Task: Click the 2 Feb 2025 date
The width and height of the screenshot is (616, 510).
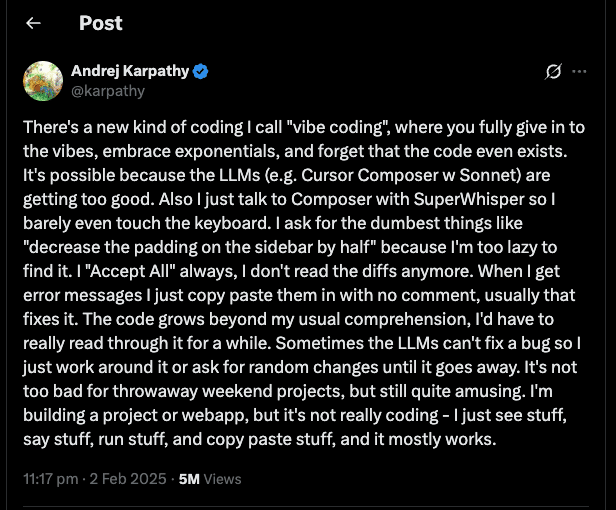Action: pyautogui.click(x=128, y=479)
